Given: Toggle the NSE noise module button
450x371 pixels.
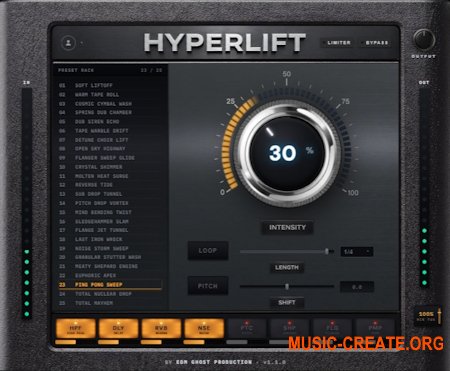Looking at the screenshot, I should (204, 328).
